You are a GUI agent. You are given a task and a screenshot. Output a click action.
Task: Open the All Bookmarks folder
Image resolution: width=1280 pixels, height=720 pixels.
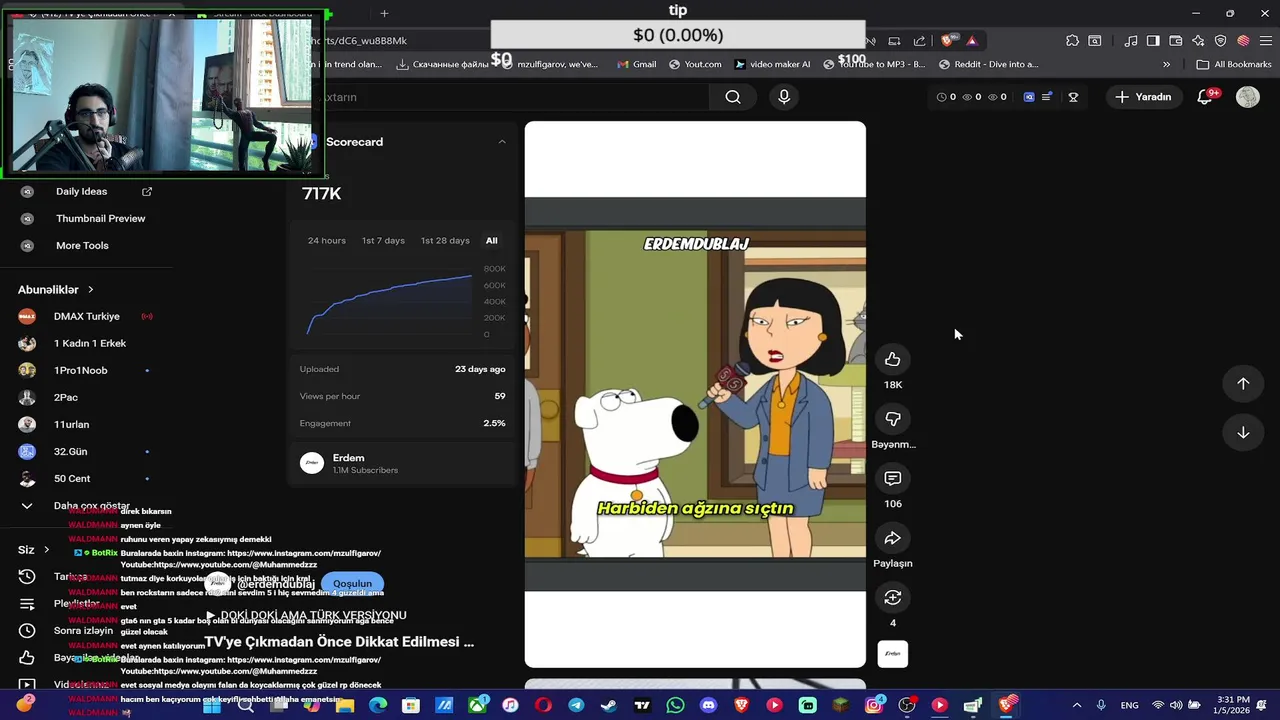pos(1234,64)
